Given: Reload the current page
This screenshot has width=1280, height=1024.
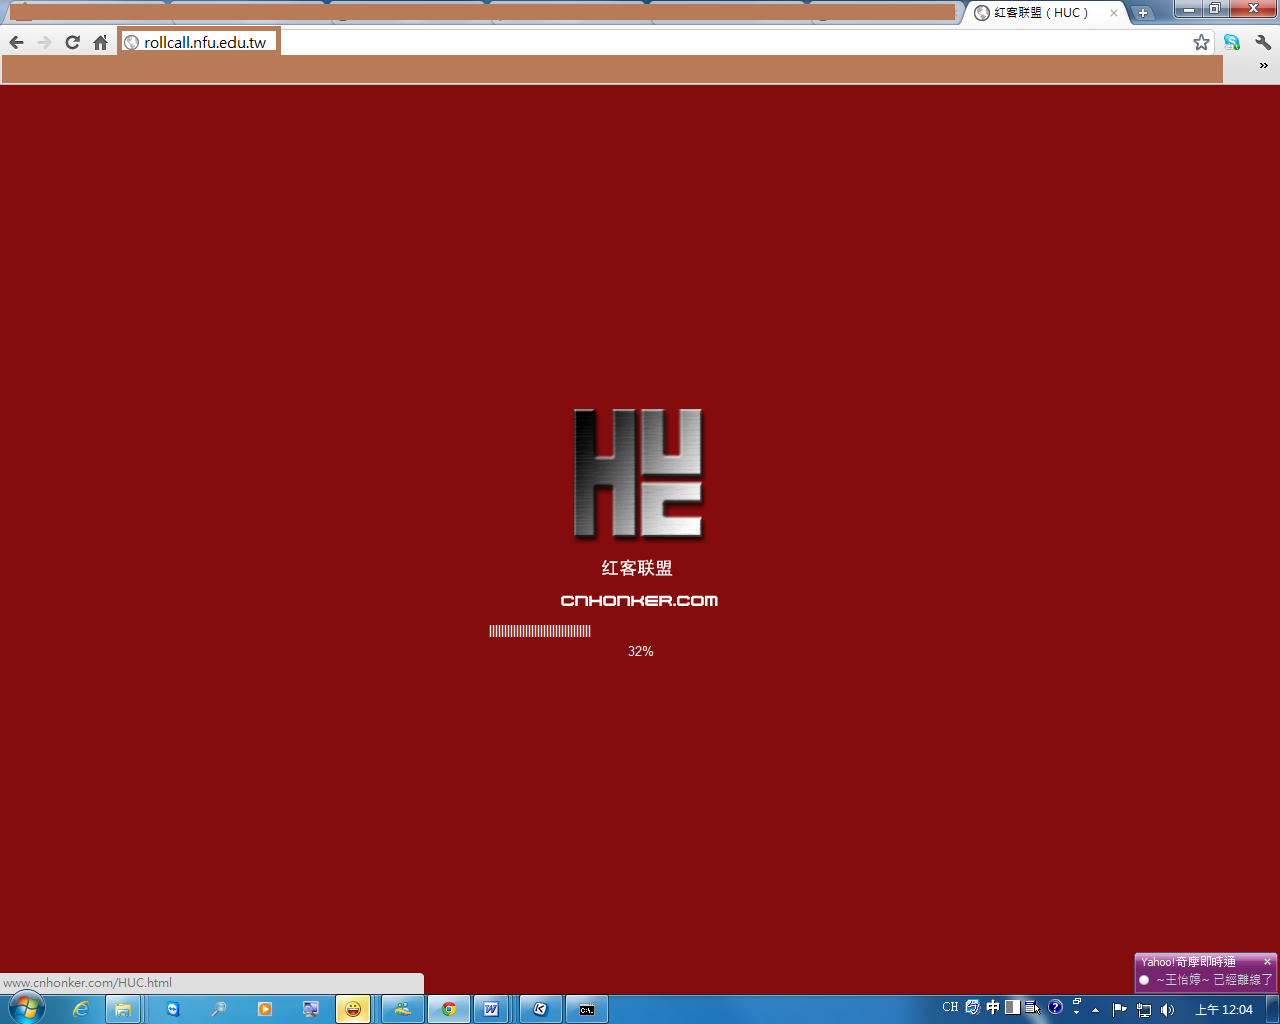Looking at the screenshot, I should pyautogui.click(x=72, y=42).
